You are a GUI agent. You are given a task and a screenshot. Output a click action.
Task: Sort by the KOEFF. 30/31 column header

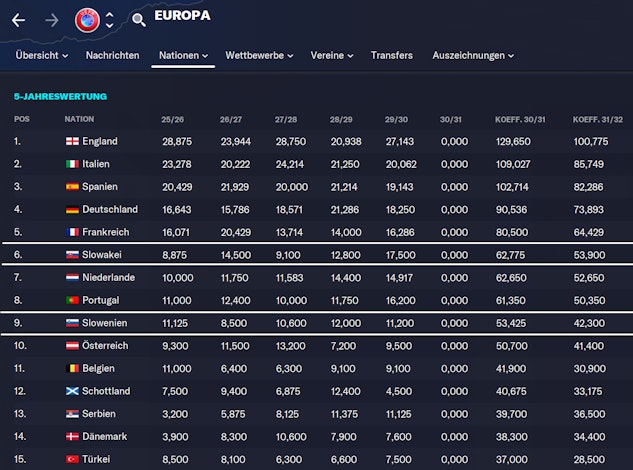[520, 119]
